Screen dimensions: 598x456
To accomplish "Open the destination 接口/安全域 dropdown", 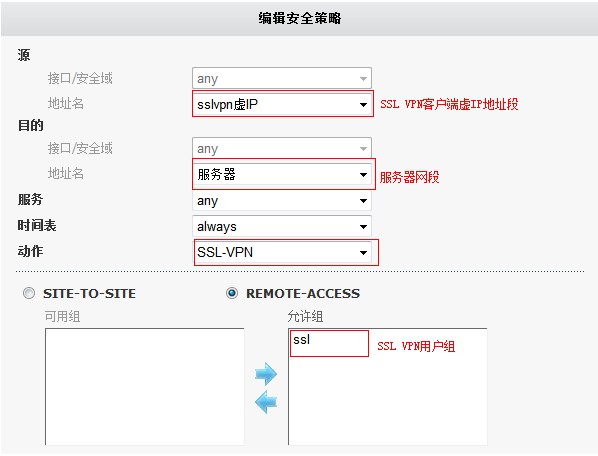I will 282,148.
